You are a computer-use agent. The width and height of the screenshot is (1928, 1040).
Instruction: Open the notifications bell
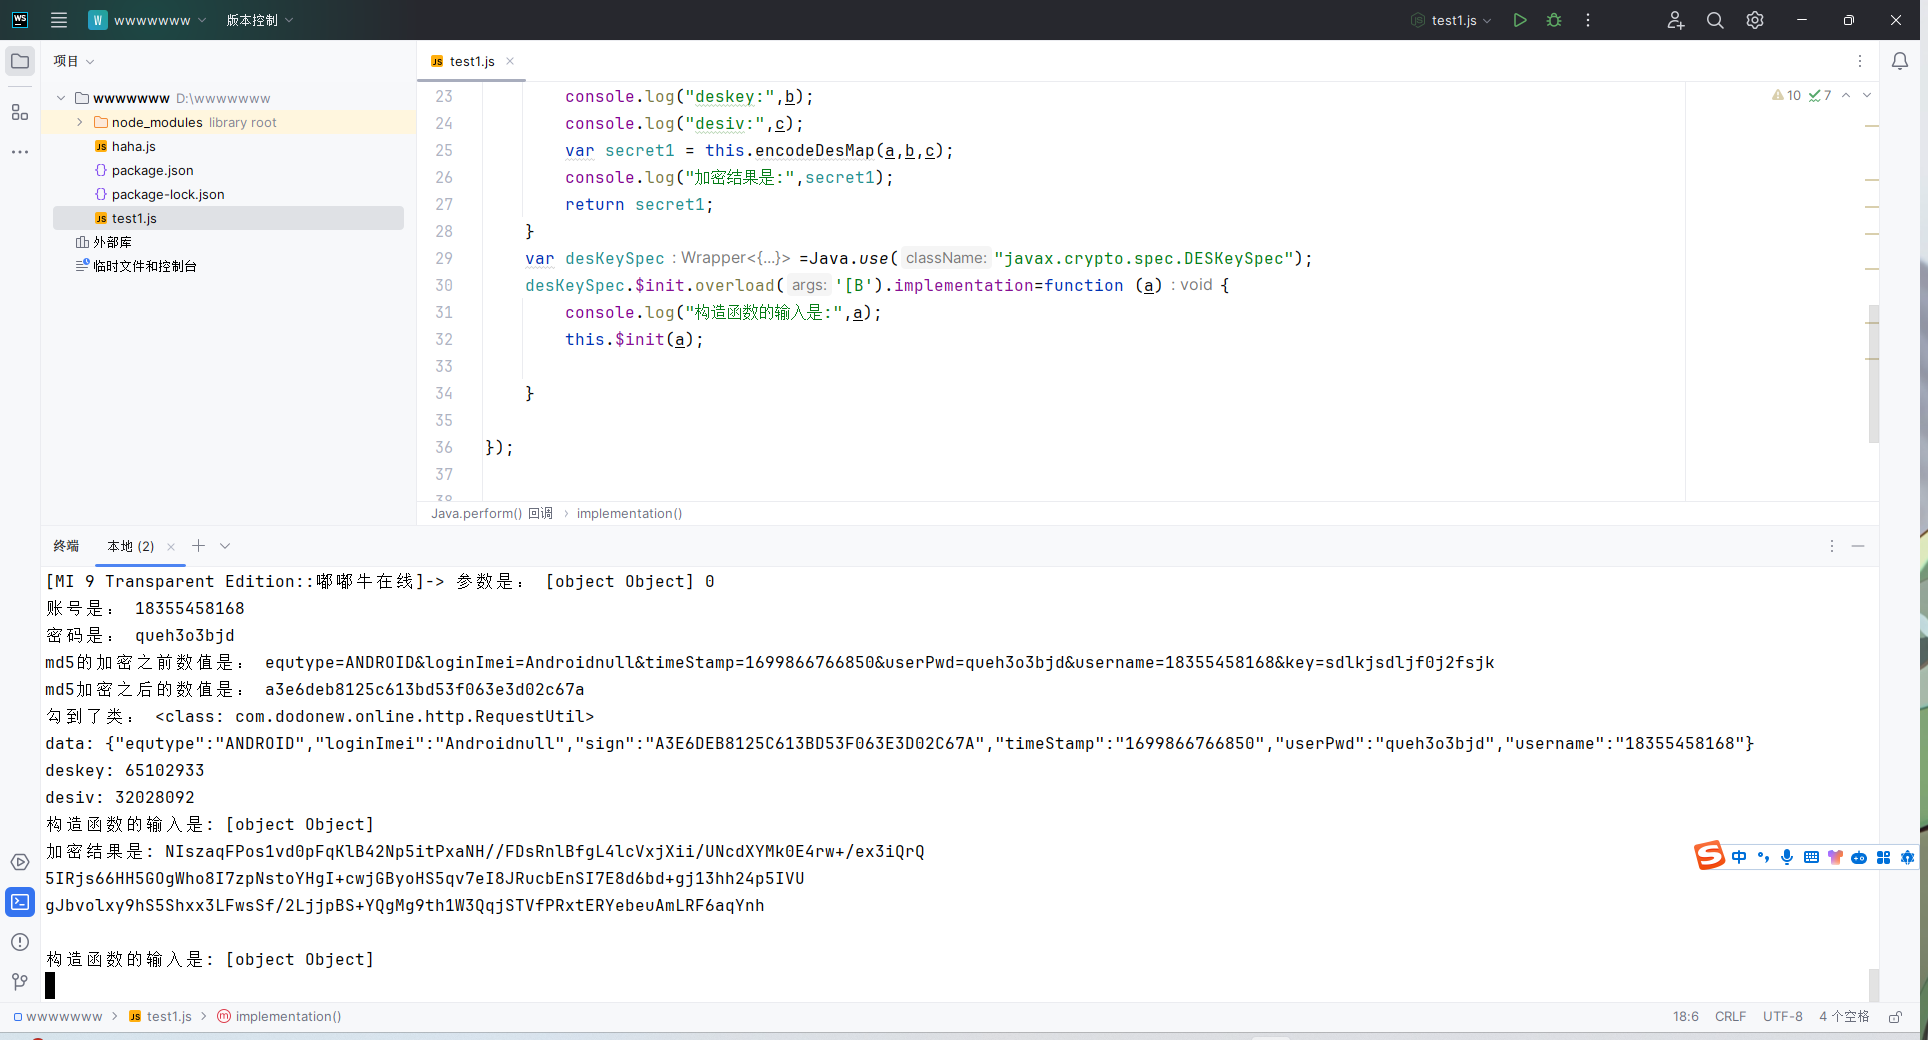(1900, 61)
